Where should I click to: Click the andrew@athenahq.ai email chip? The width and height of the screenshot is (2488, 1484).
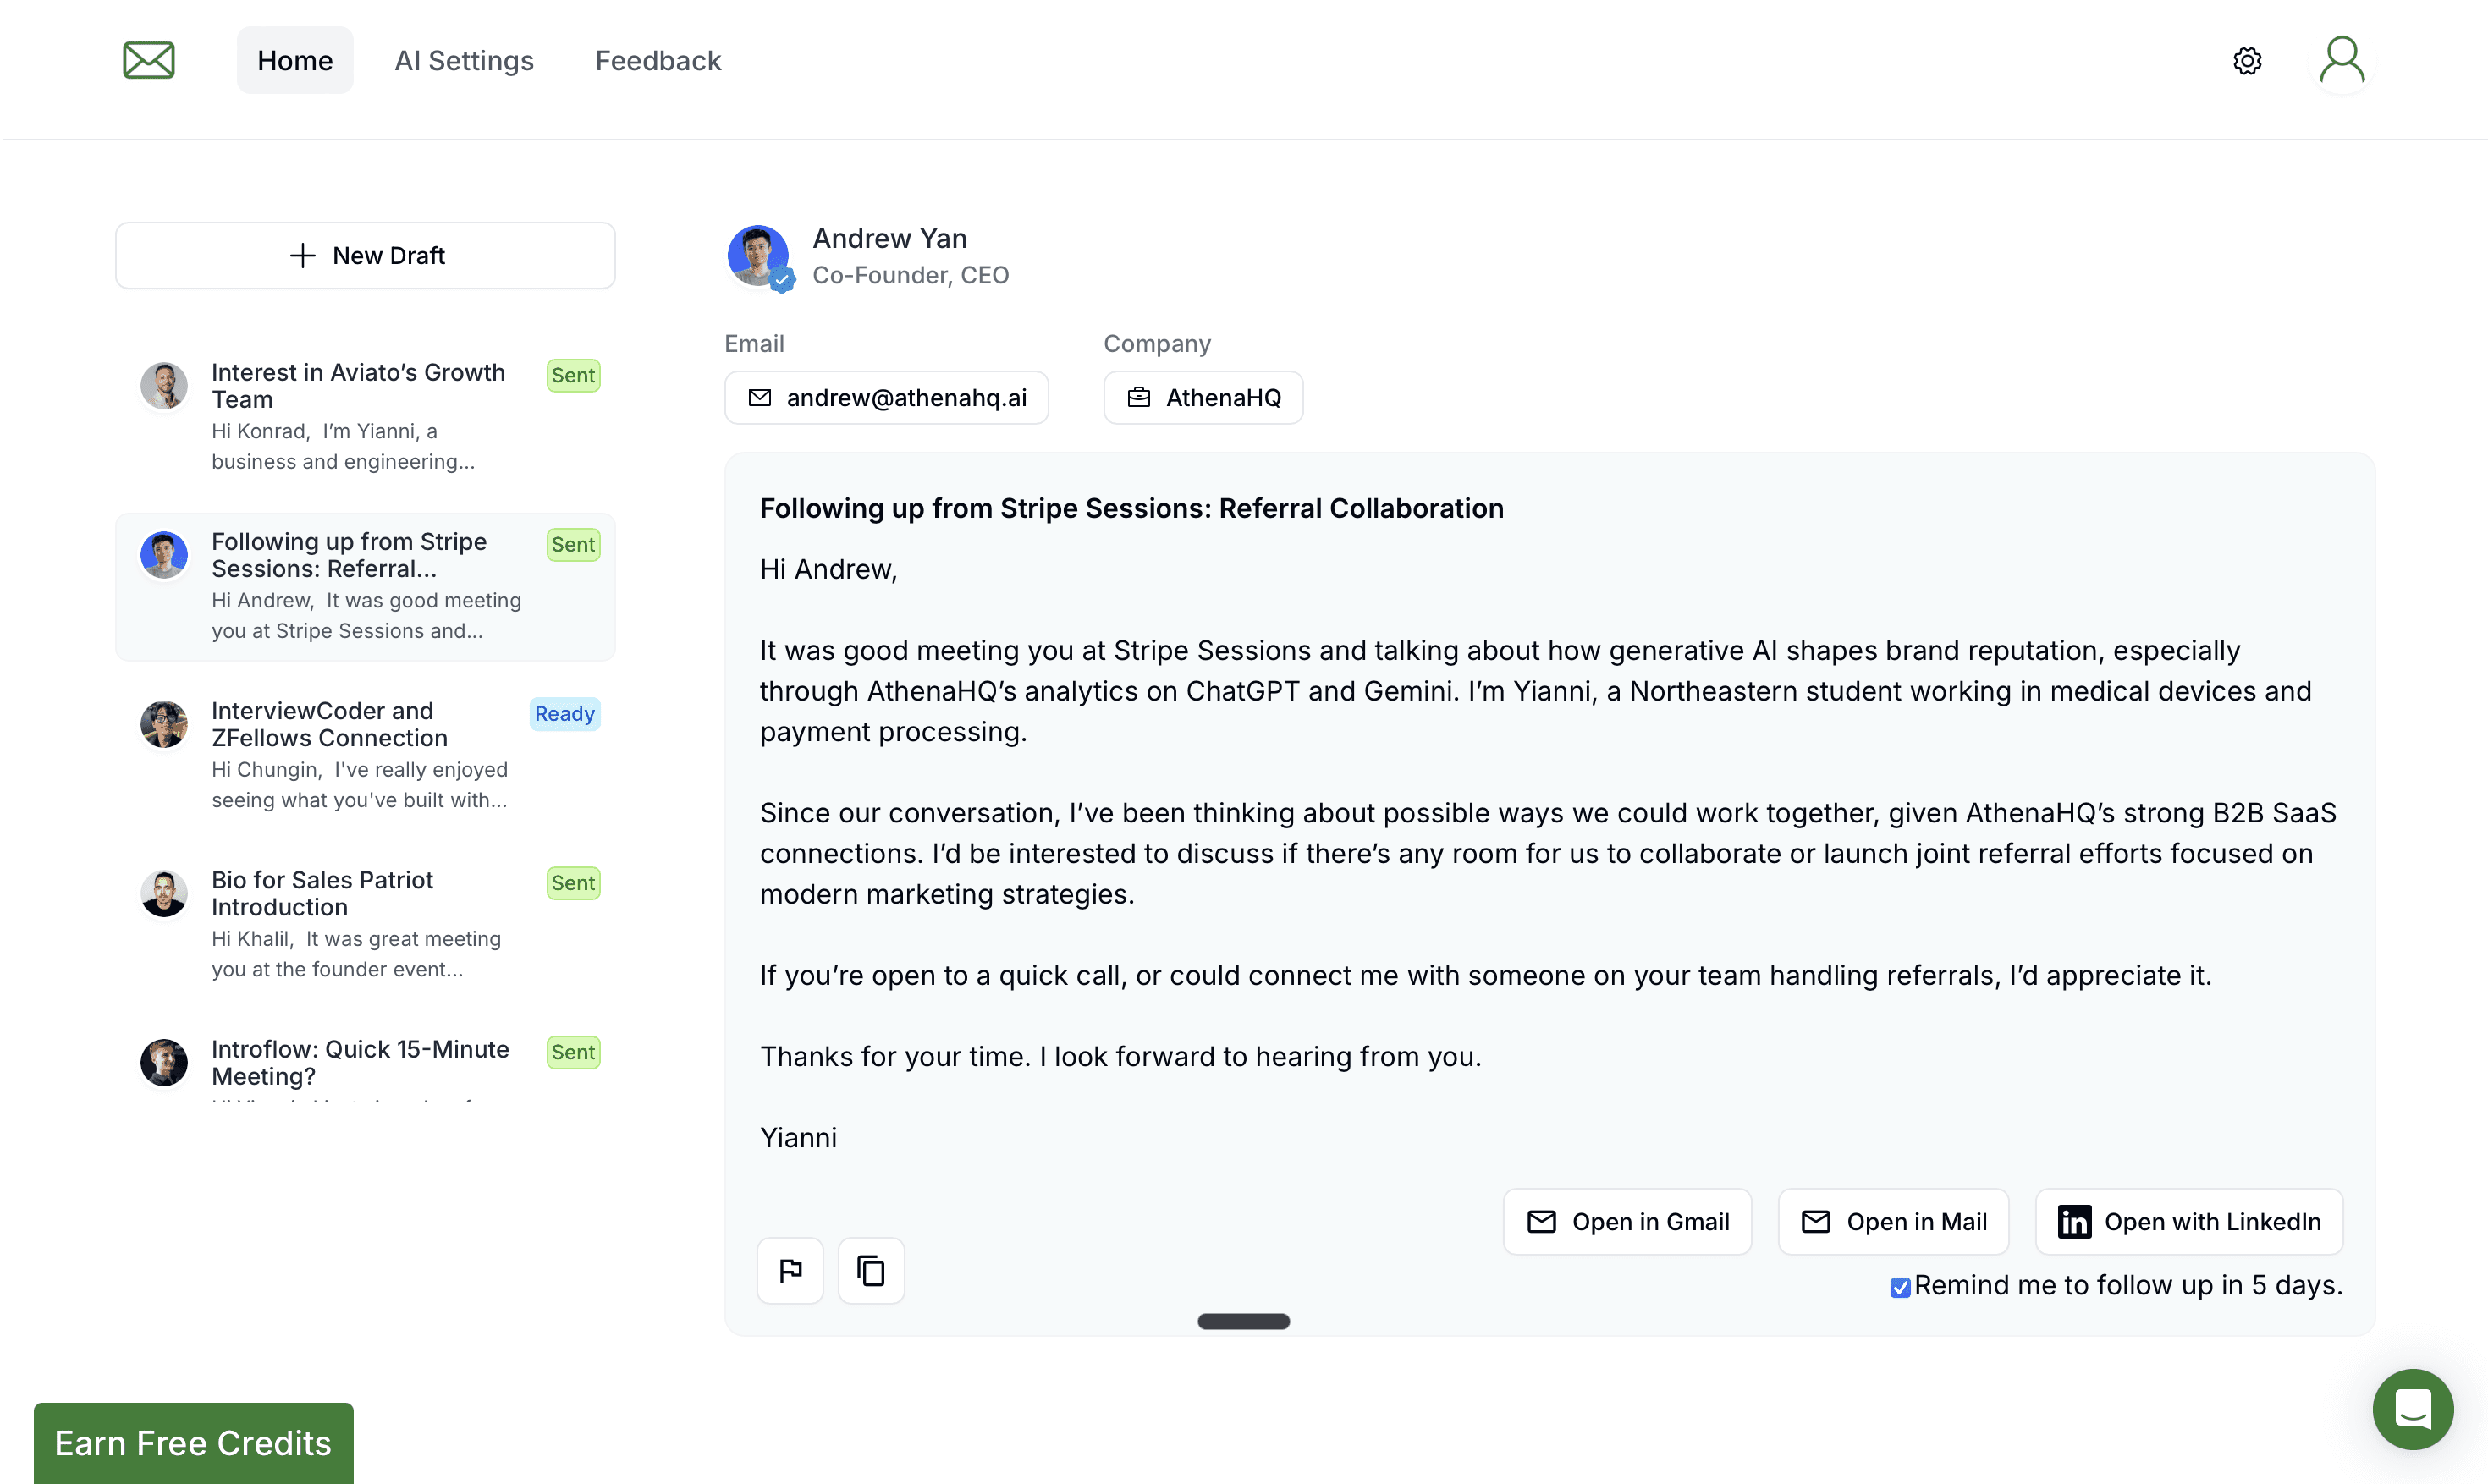pos(886,397)
